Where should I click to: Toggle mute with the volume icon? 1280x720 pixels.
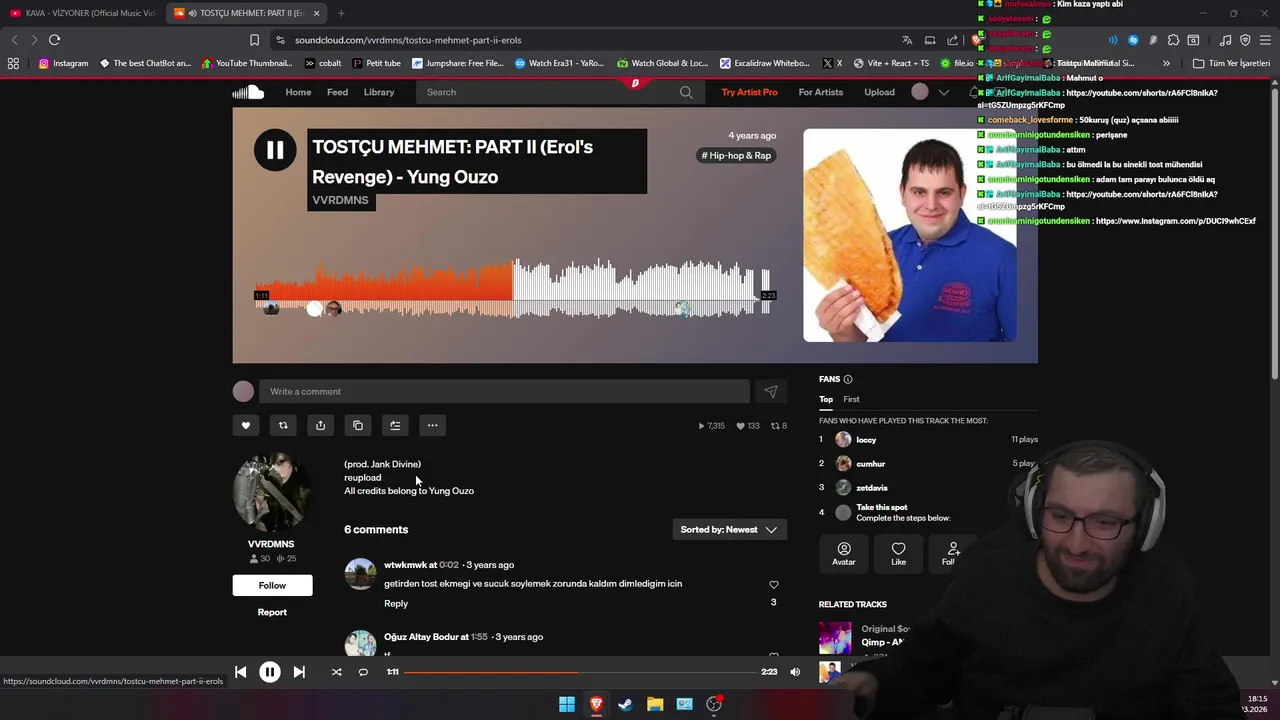(x=795, y=672)
